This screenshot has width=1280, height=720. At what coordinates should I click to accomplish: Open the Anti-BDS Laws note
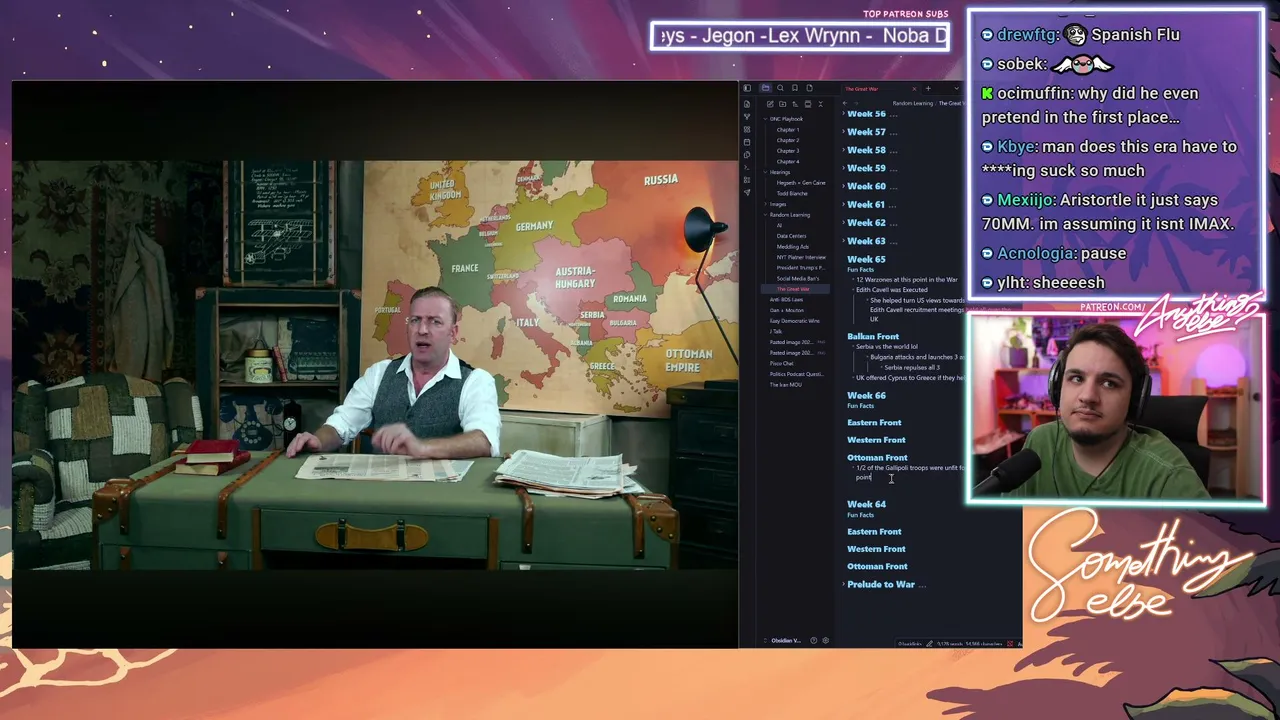pos(786,300)
